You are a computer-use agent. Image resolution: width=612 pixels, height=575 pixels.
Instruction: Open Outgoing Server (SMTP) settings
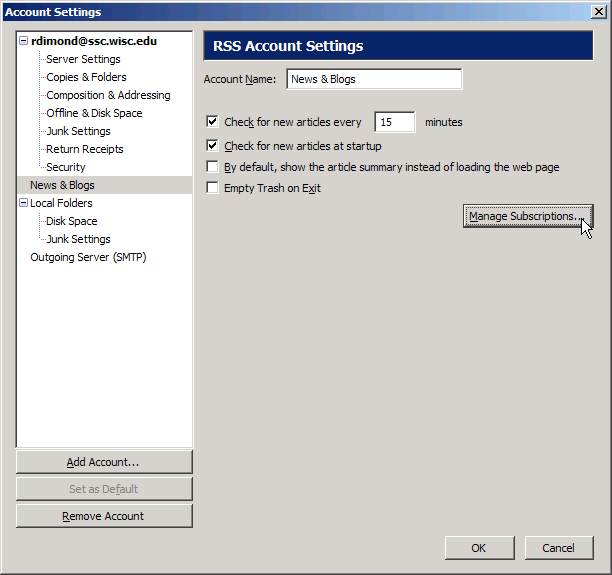(x=88, y=257)
